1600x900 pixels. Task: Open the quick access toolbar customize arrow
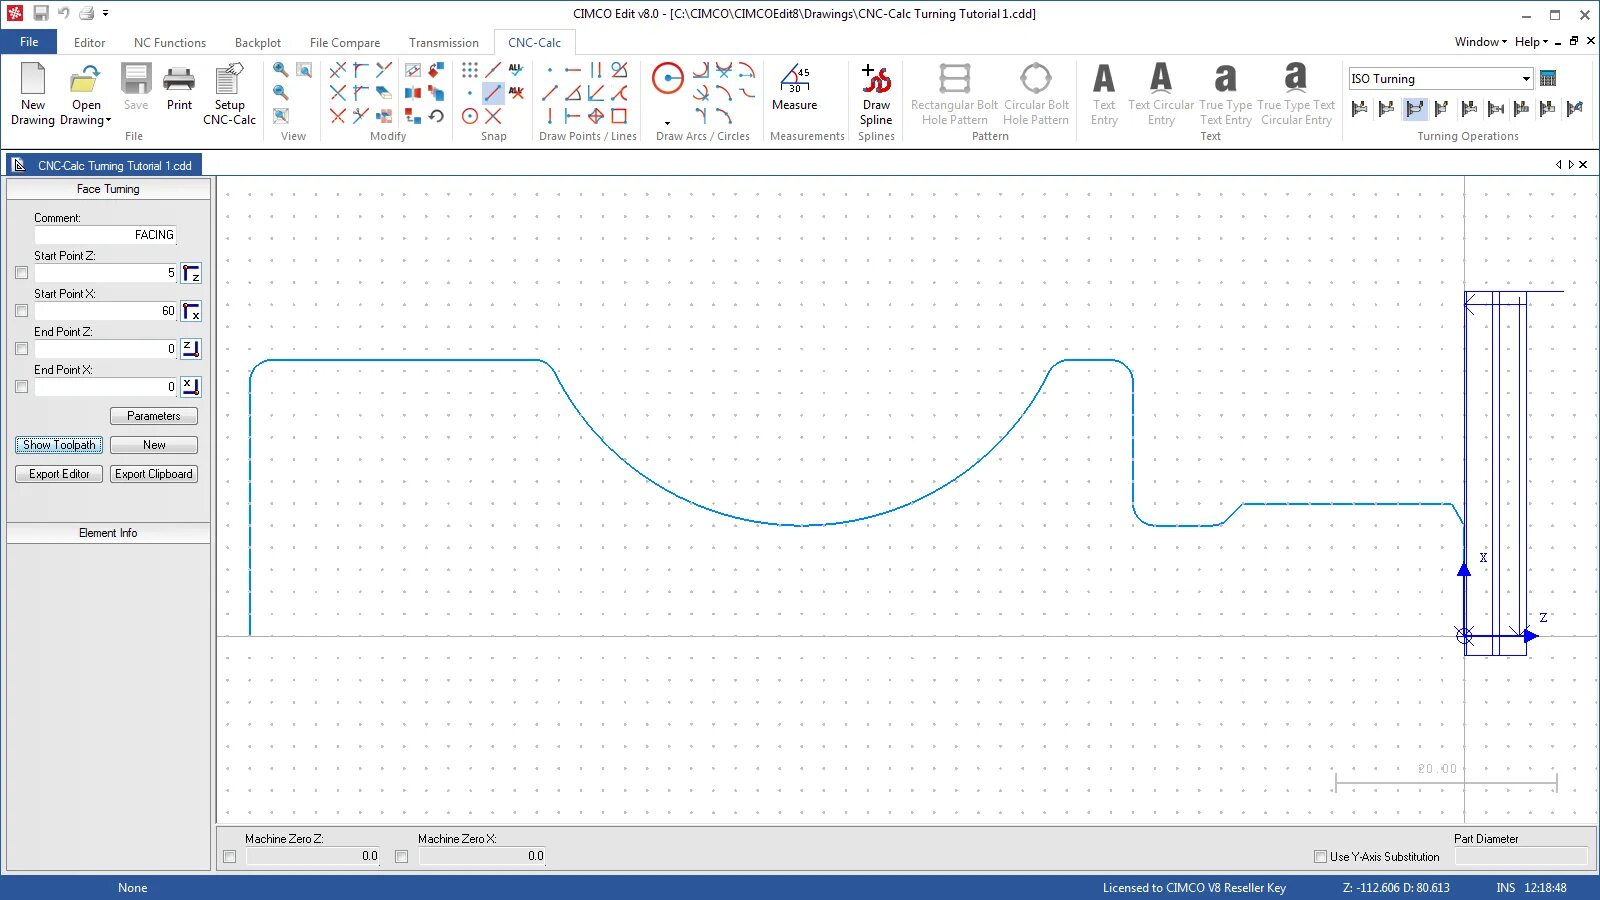106,14
